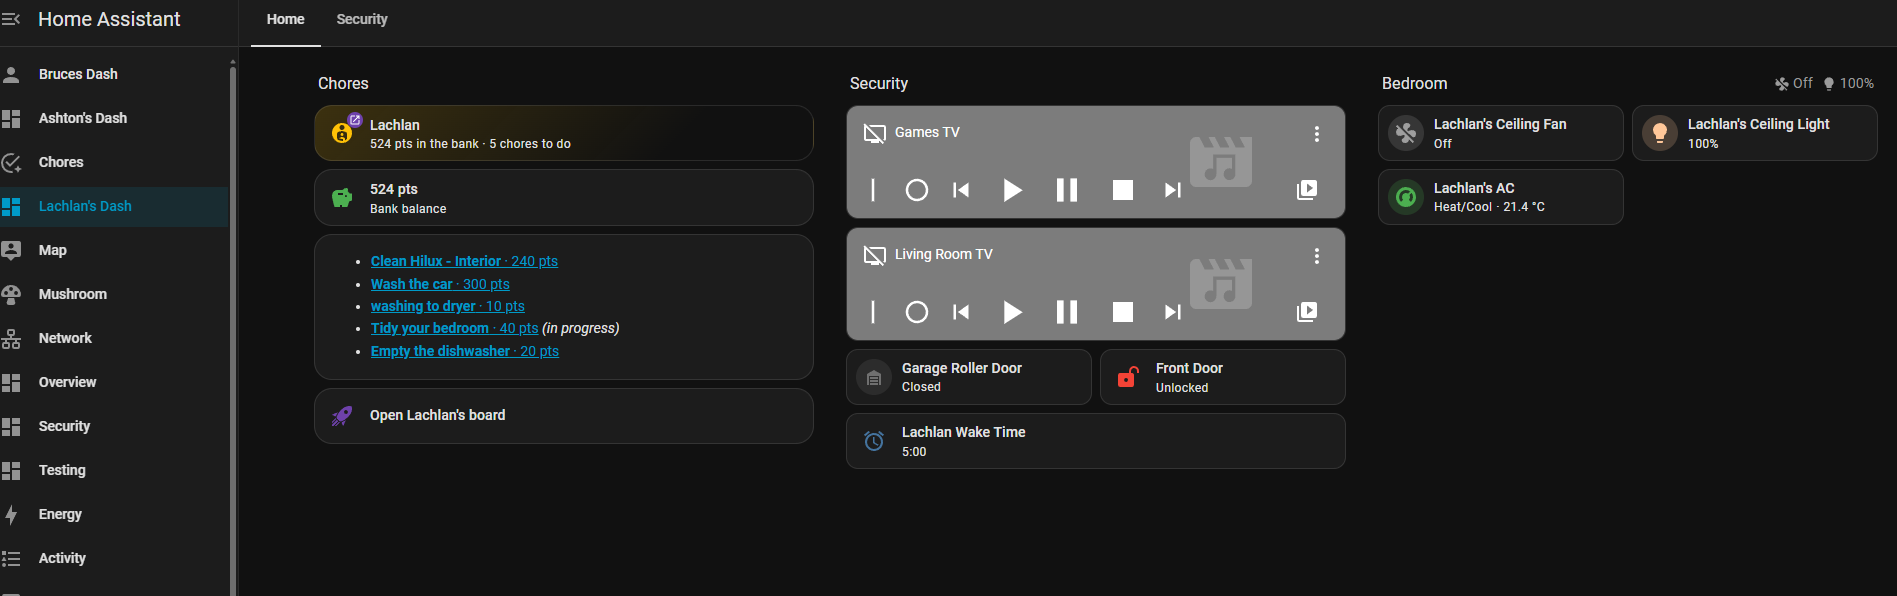Click the Garage Roller Door icon
Viewport: 1897px width, 596px height.
(x=874, y=378)
